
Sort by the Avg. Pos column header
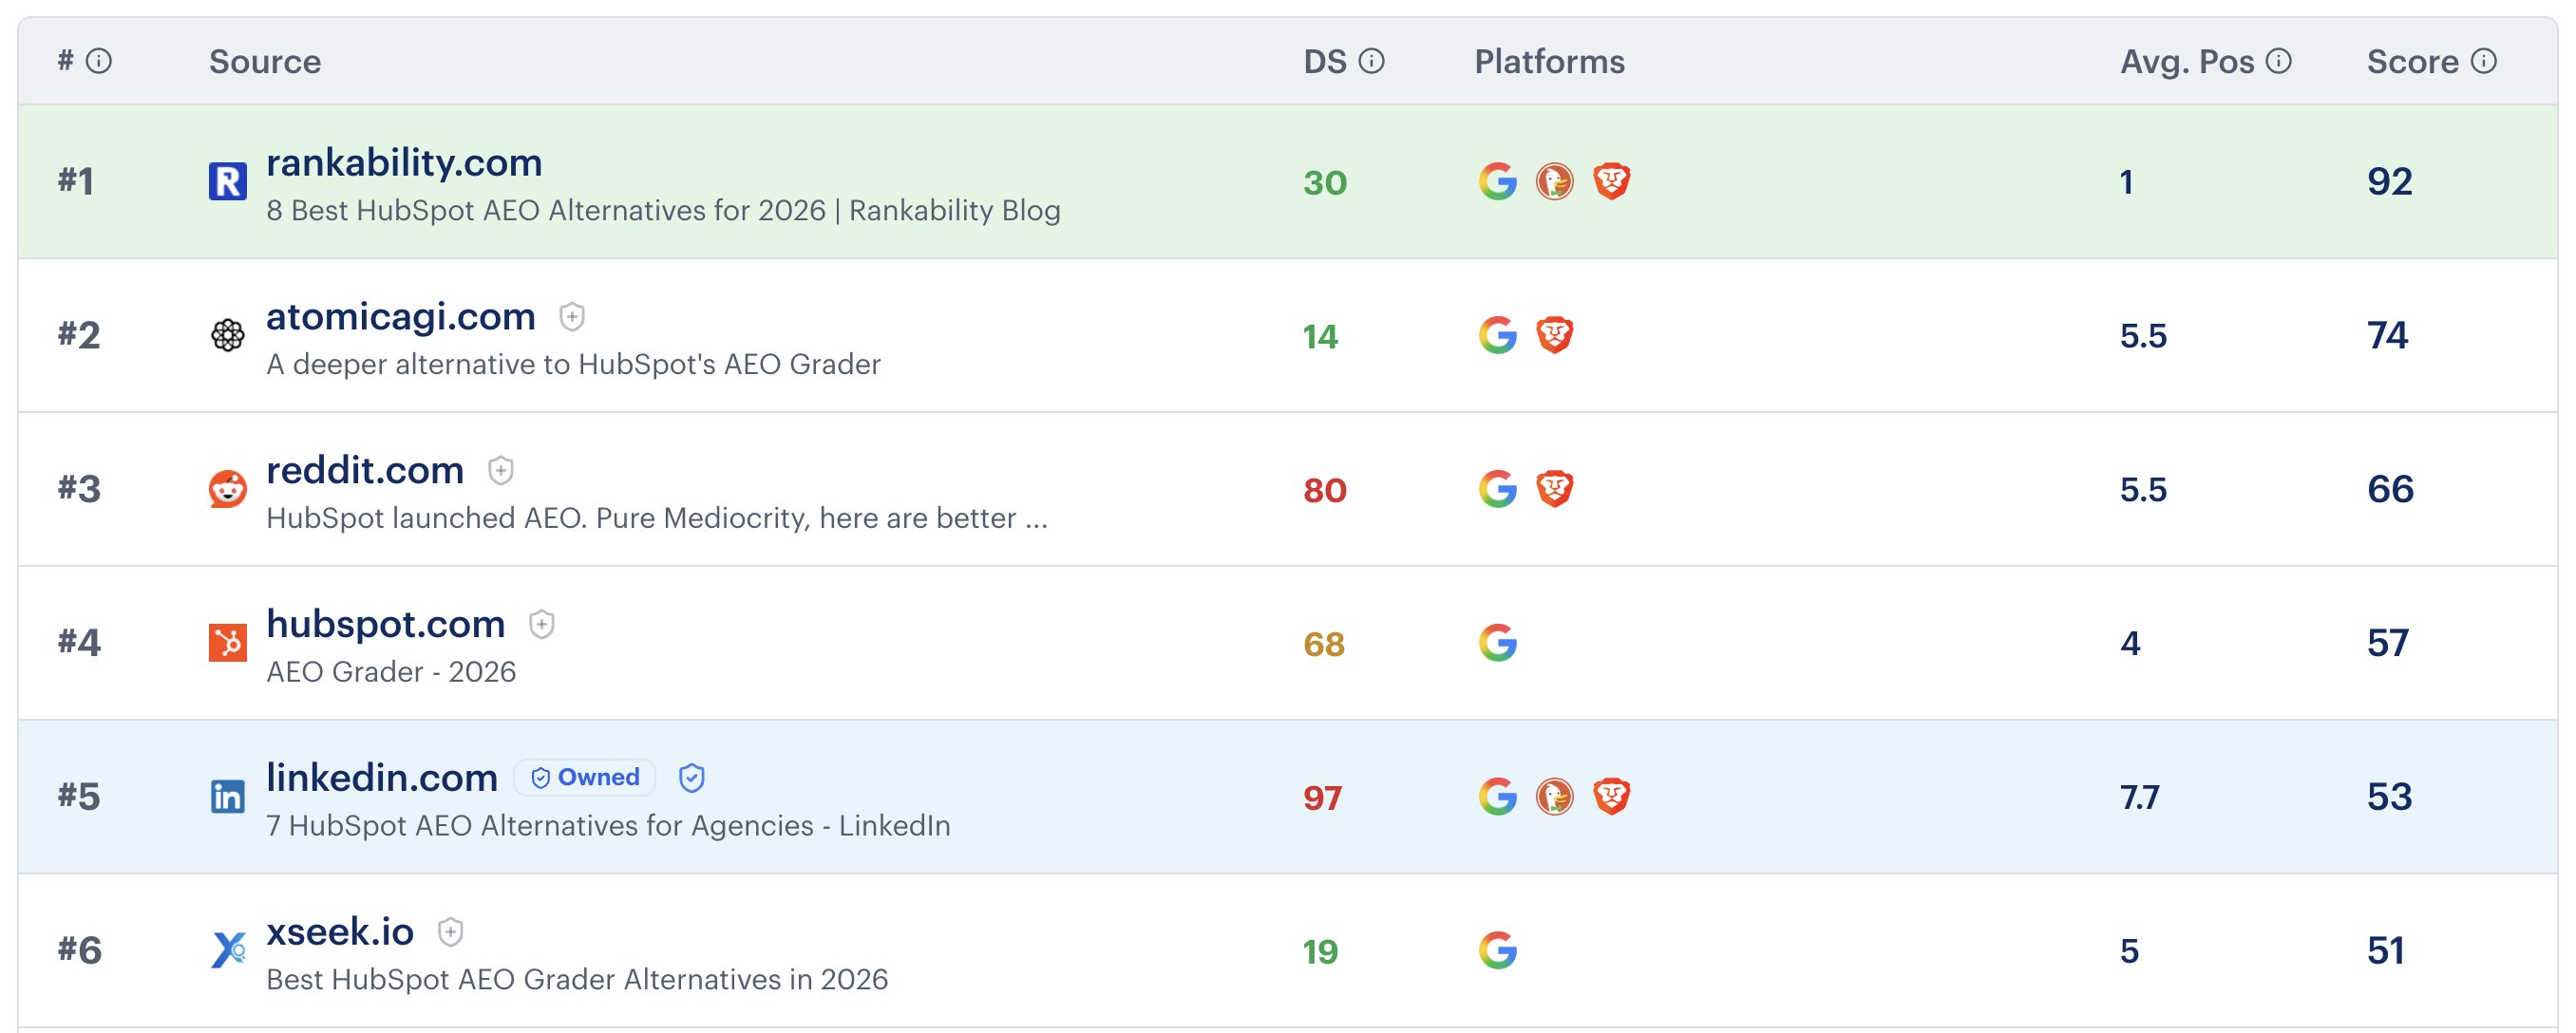click(2186, 62)
